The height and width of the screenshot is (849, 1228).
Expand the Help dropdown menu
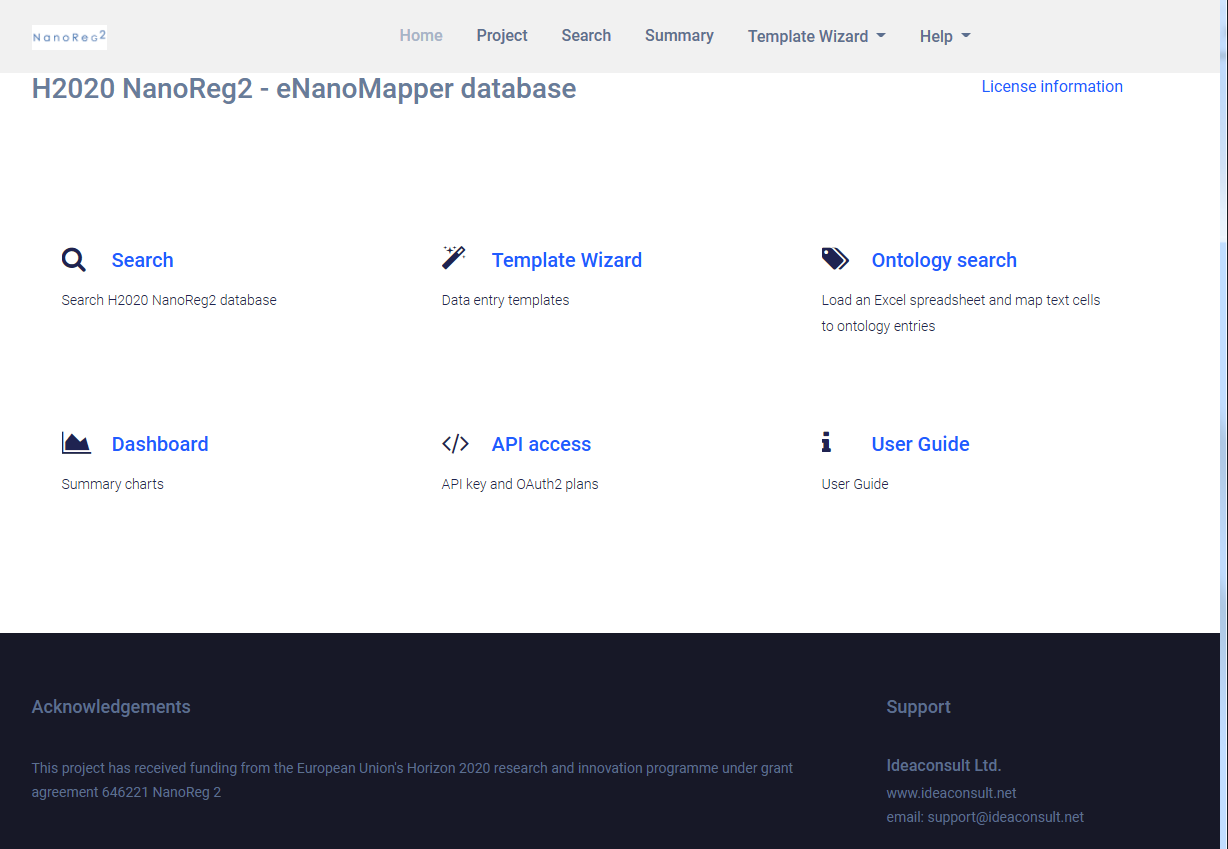point(945,36)
